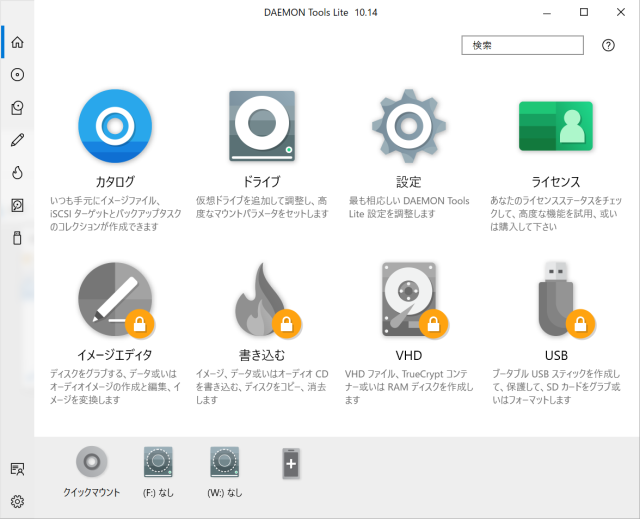Image resolution: width=640 pixels, height=519 pixels.
Task: Open the pencil Image Editor sidebar icon
Action: 17,140
